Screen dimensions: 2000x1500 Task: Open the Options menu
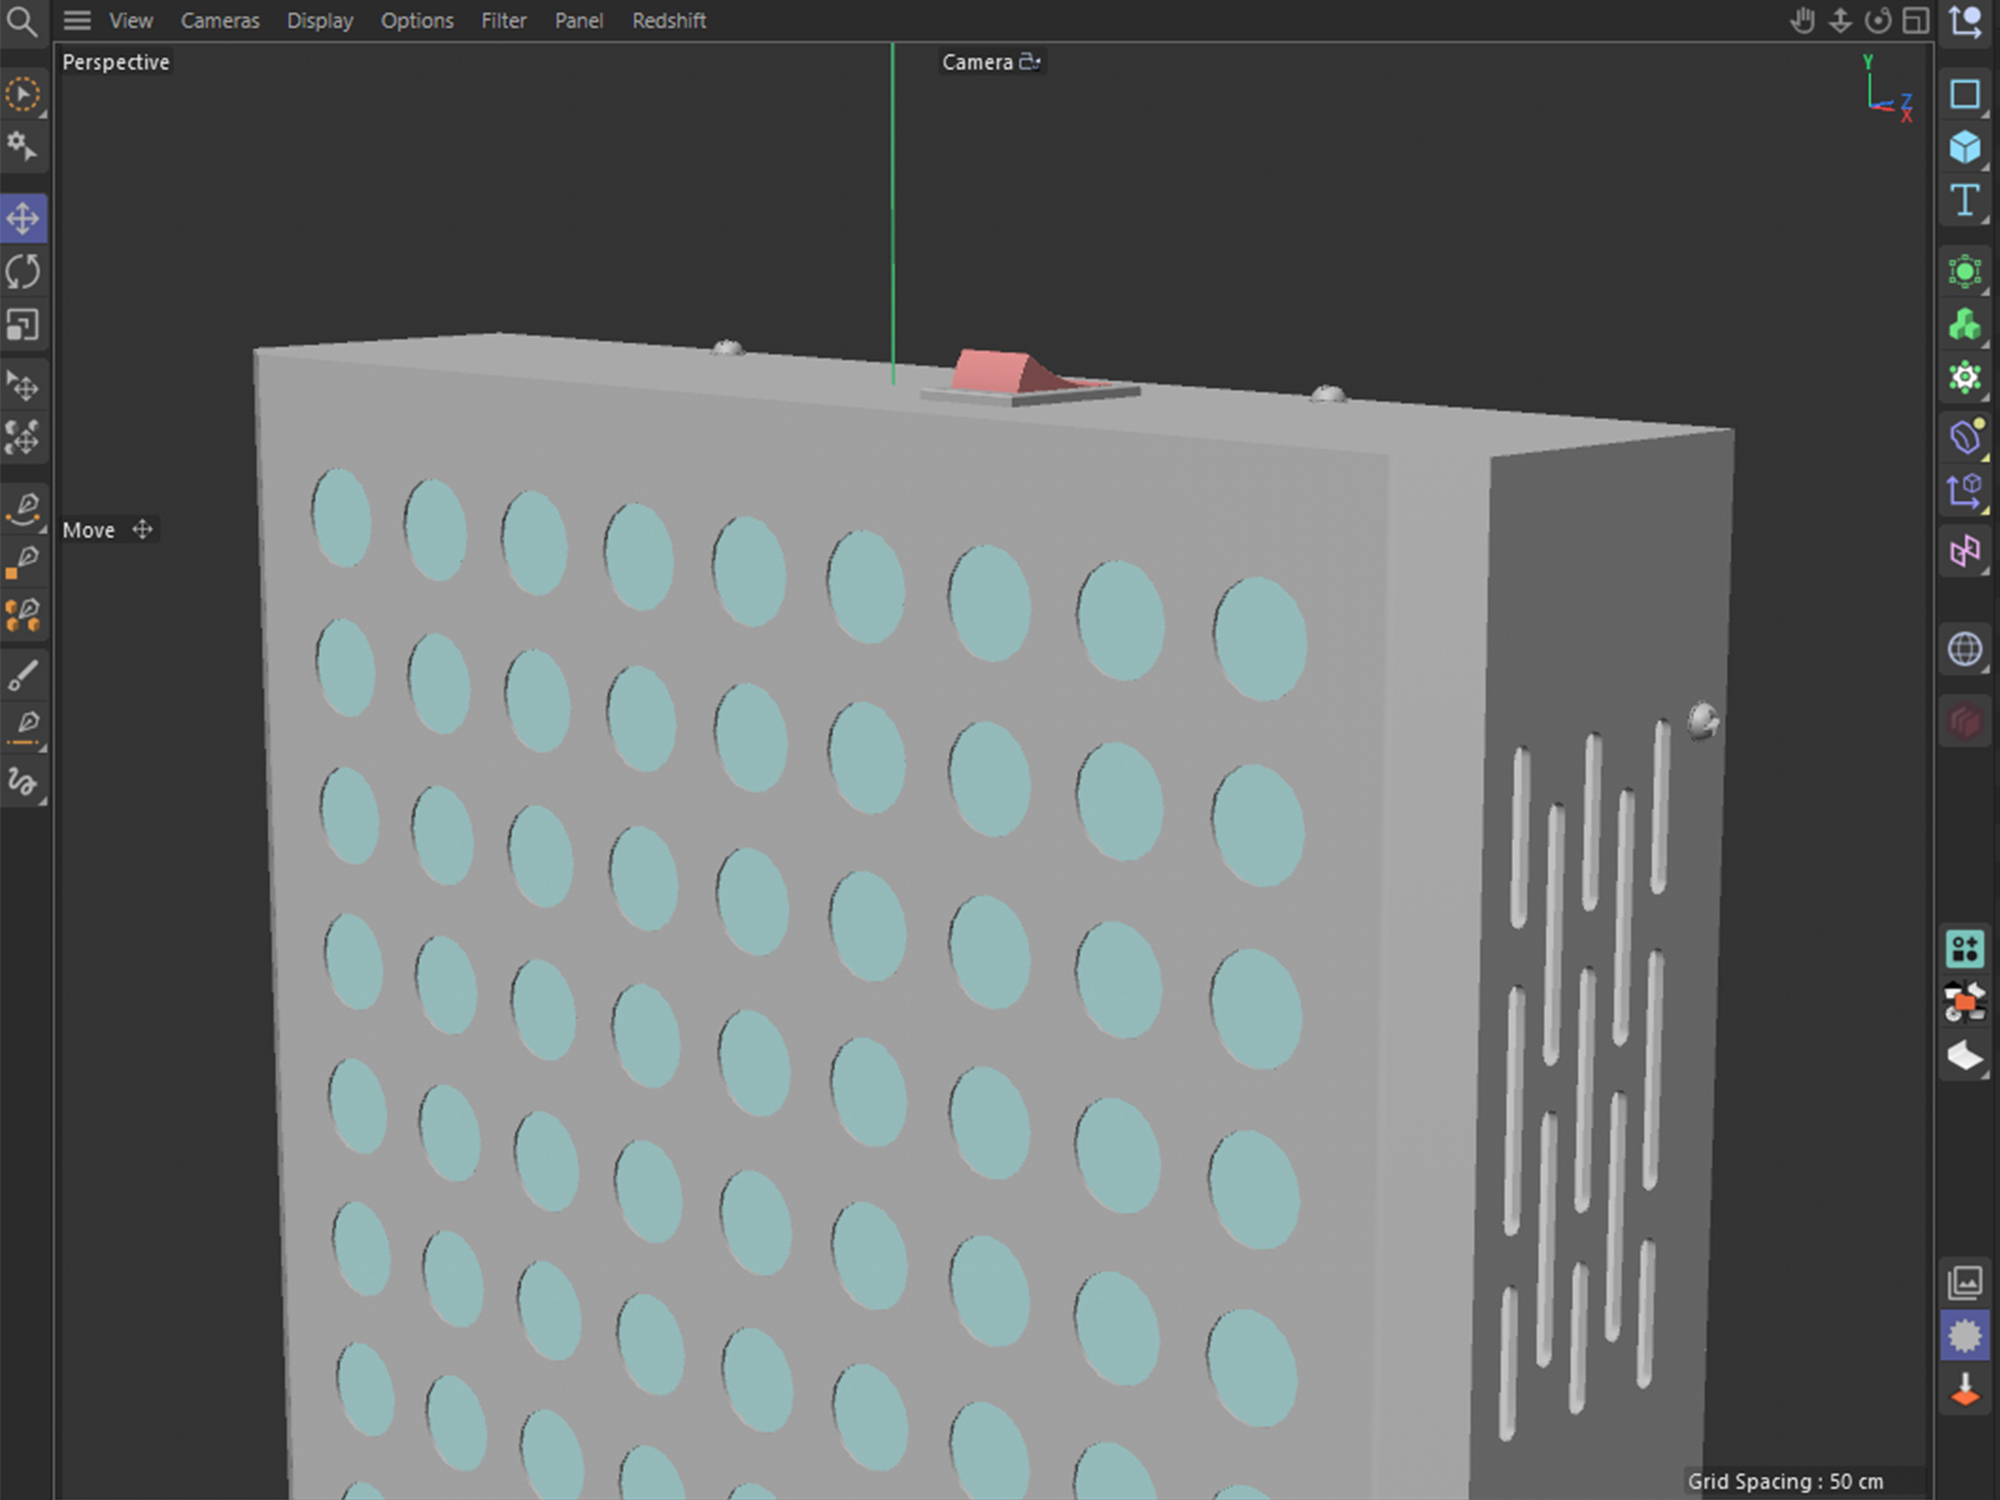[417, 20]
